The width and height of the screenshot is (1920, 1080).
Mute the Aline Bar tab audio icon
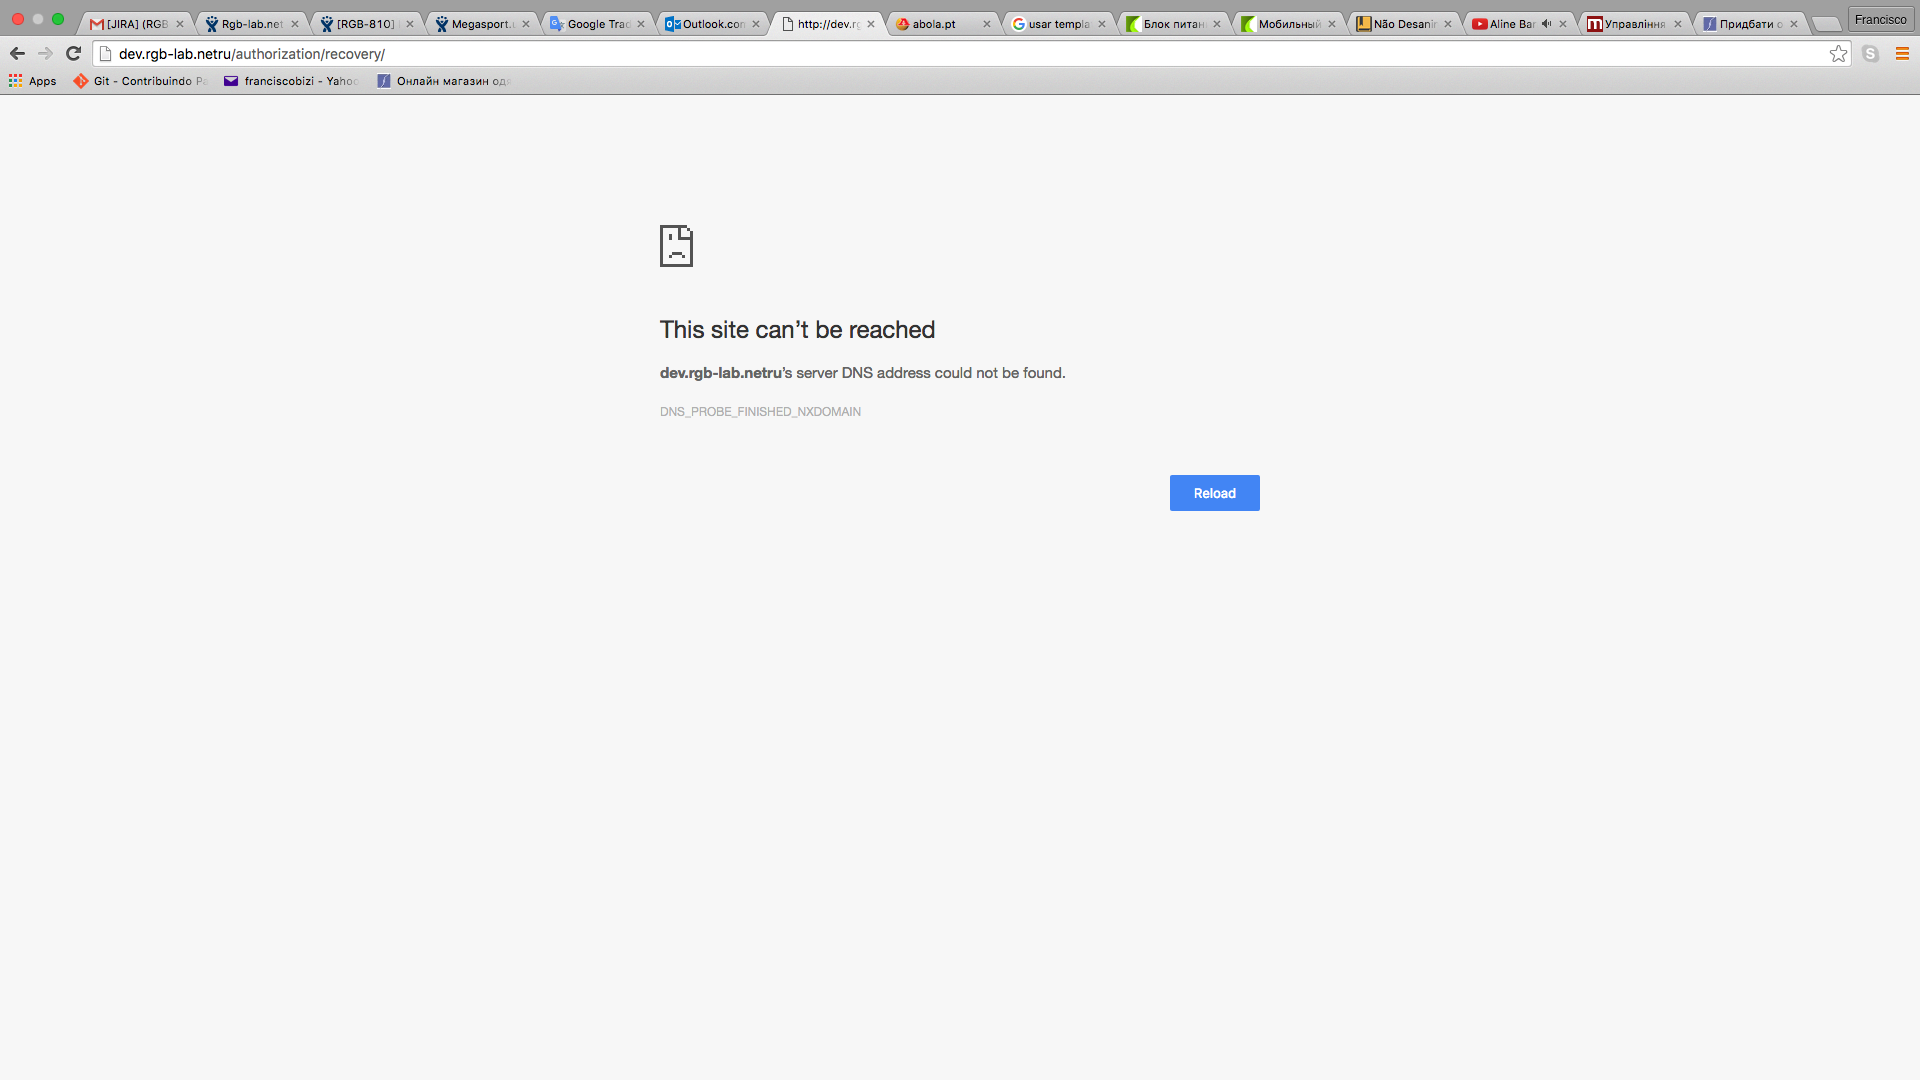[1546, 24]
